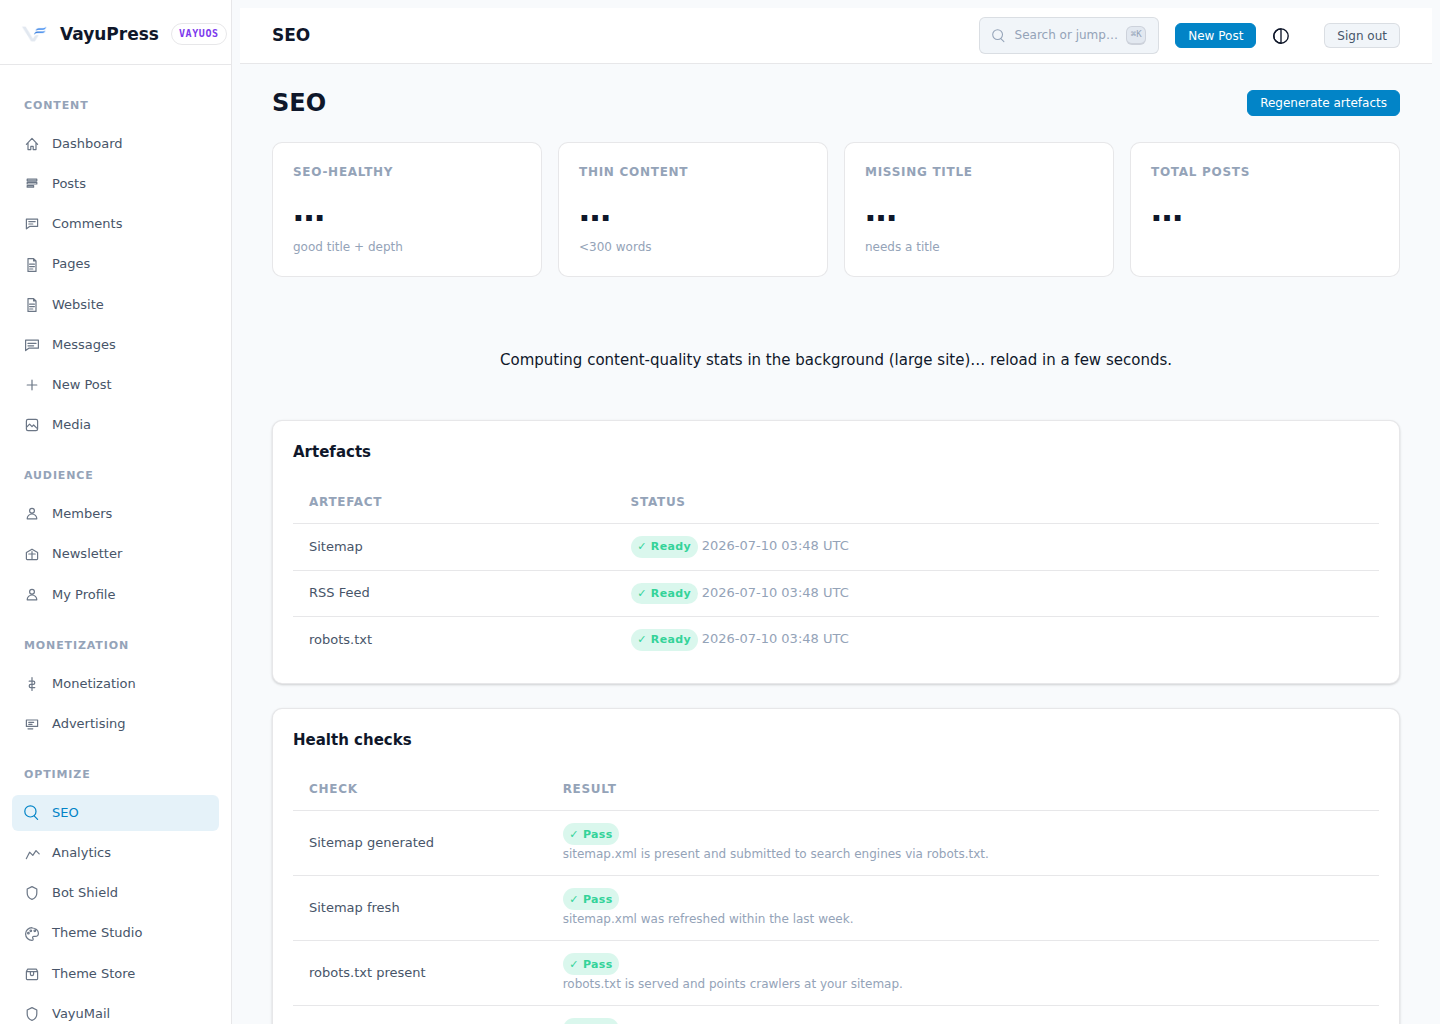Click the Advertising icon in sidebar
This screenshot has height=1024, width=1440.
[32, 724]
